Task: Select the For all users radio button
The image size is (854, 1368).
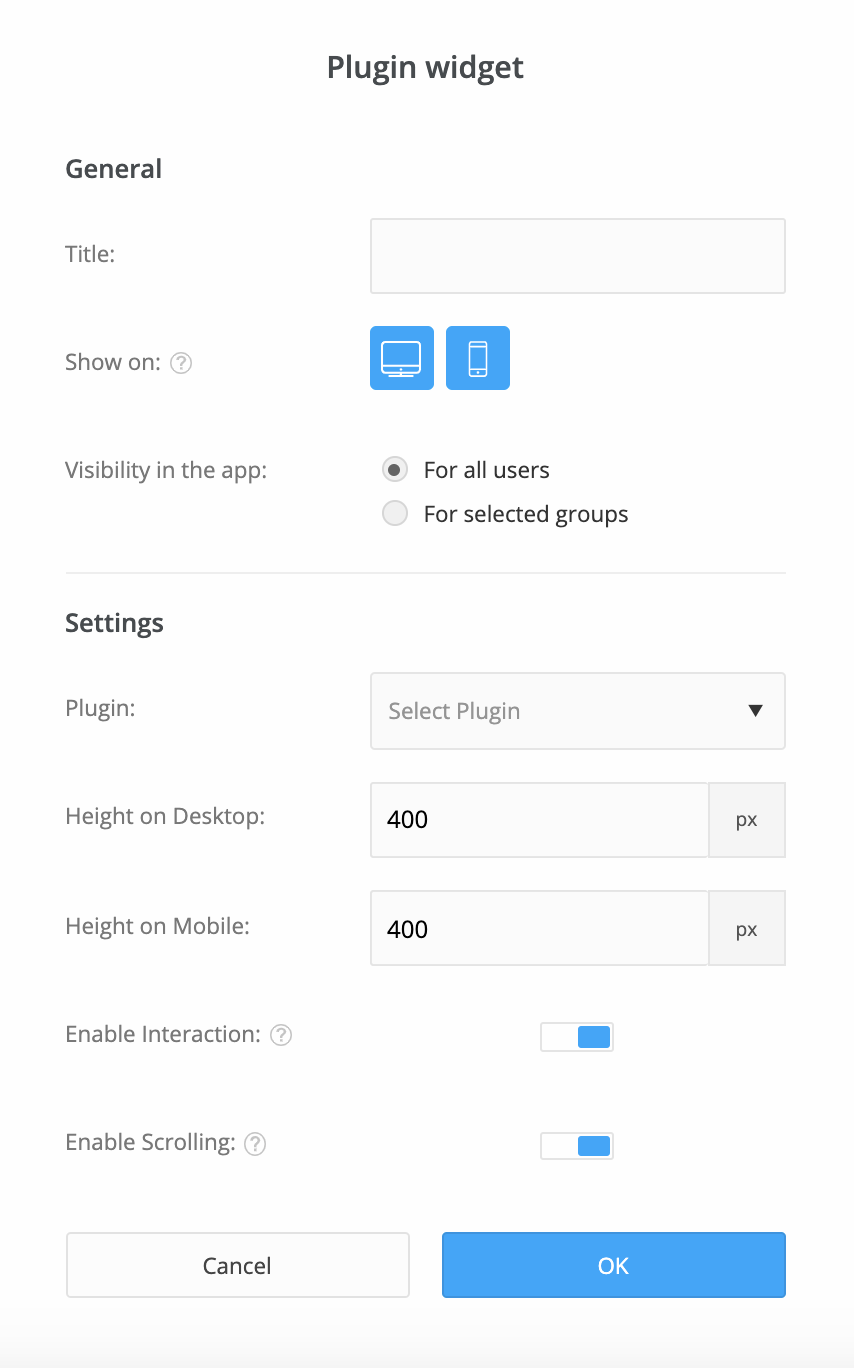Action: pyautogui.click(x=394, y=469)
